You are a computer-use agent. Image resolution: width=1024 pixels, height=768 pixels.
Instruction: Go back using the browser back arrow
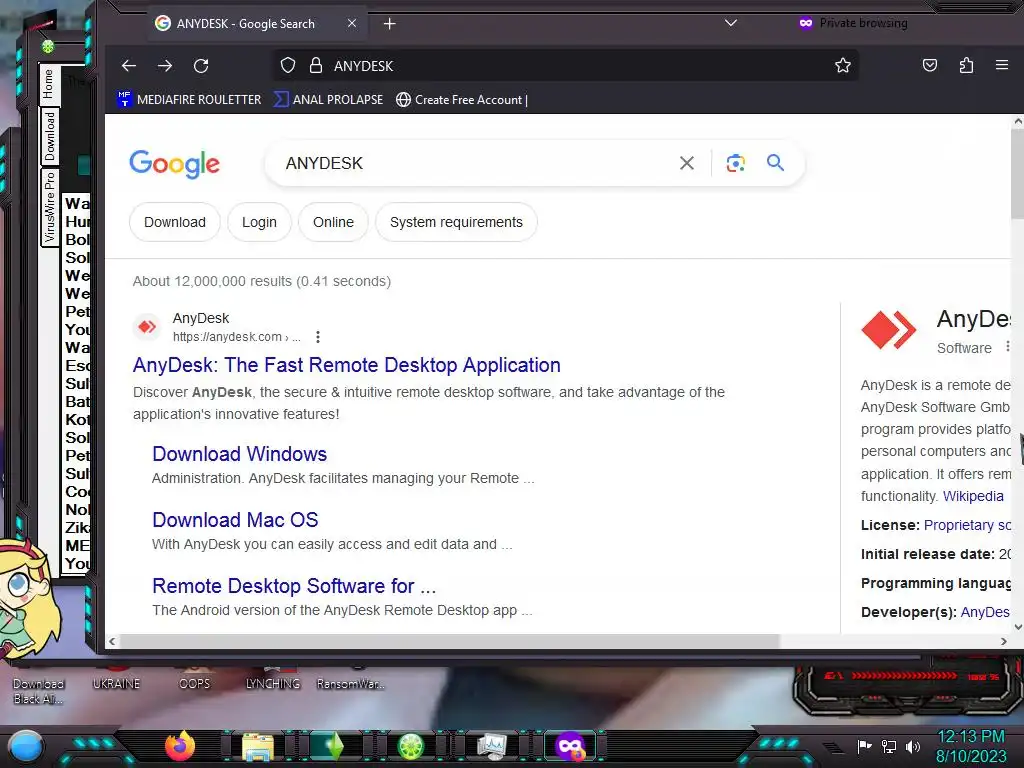point(129,66)
